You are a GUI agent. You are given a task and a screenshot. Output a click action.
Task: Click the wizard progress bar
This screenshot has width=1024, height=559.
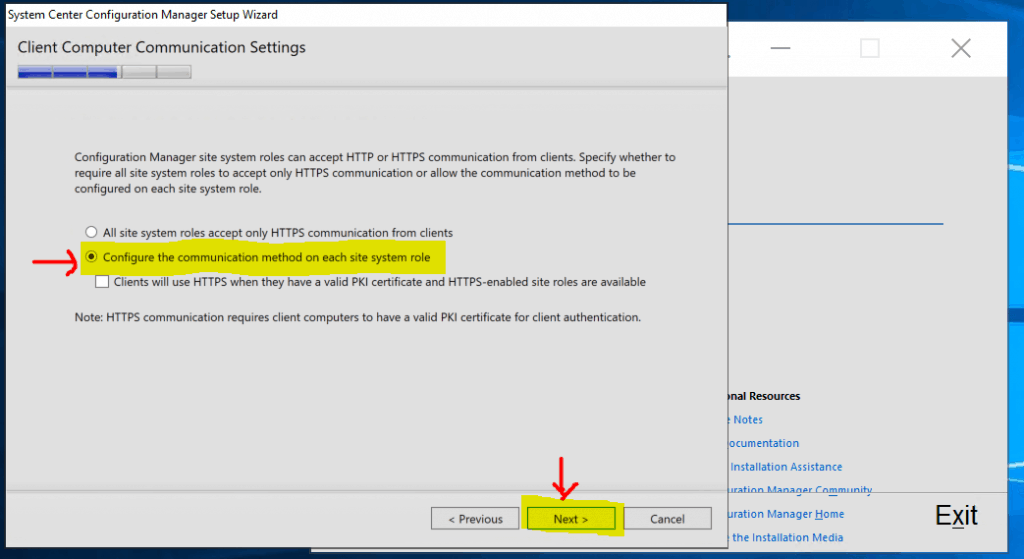pyautogui.click(x=104, y=72)
